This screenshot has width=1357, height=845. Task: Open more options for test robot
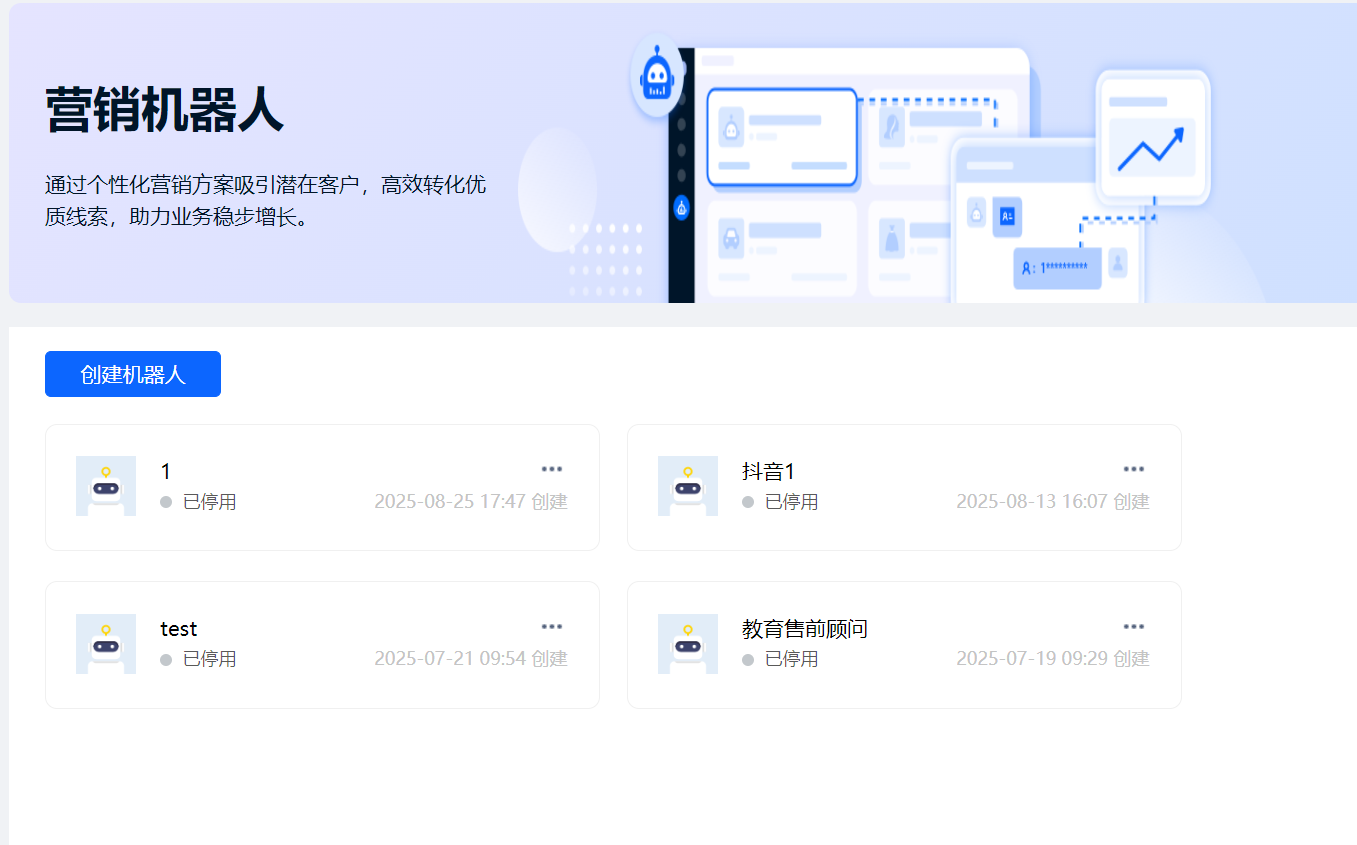tap(552, 627)
